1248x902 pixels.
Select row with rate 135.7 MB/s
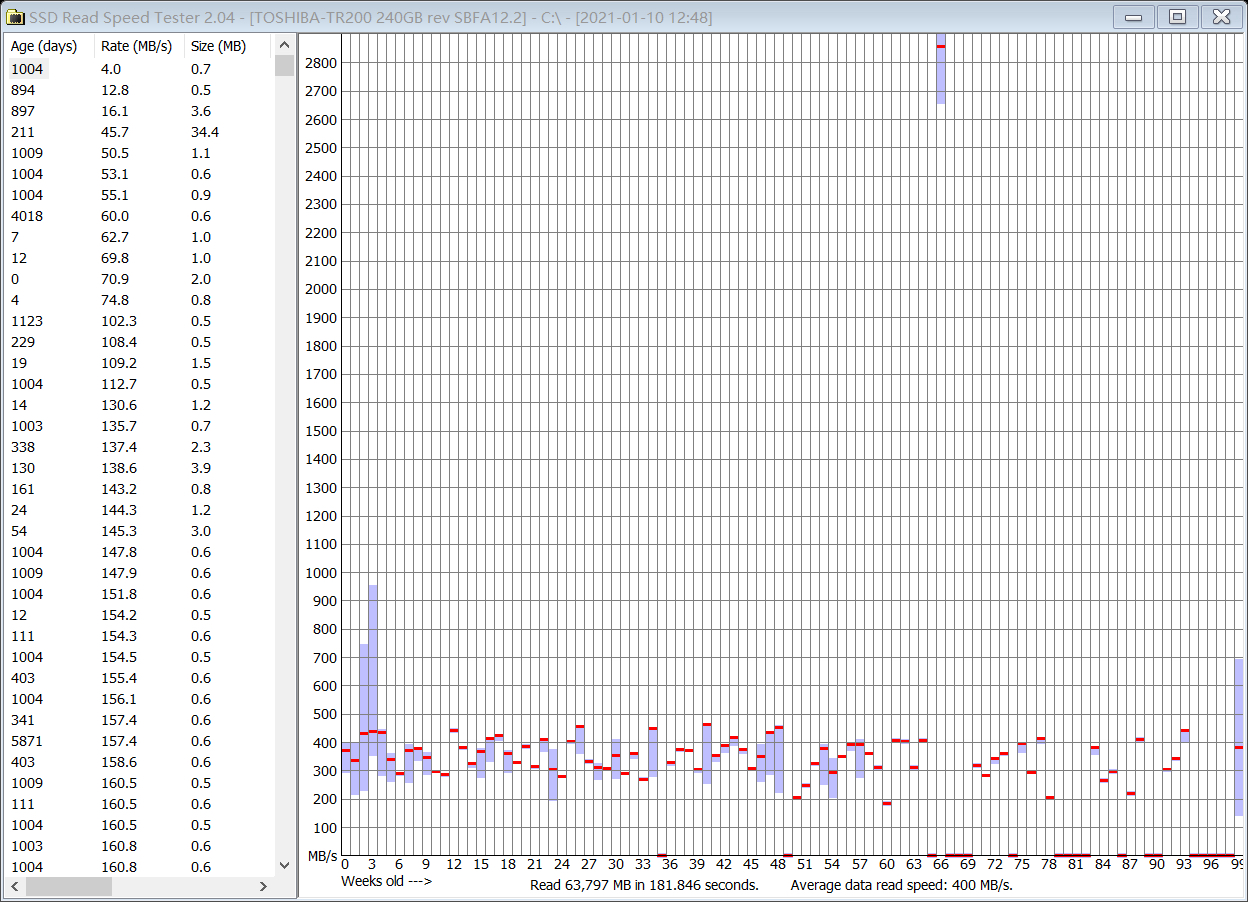pos(140,426)
